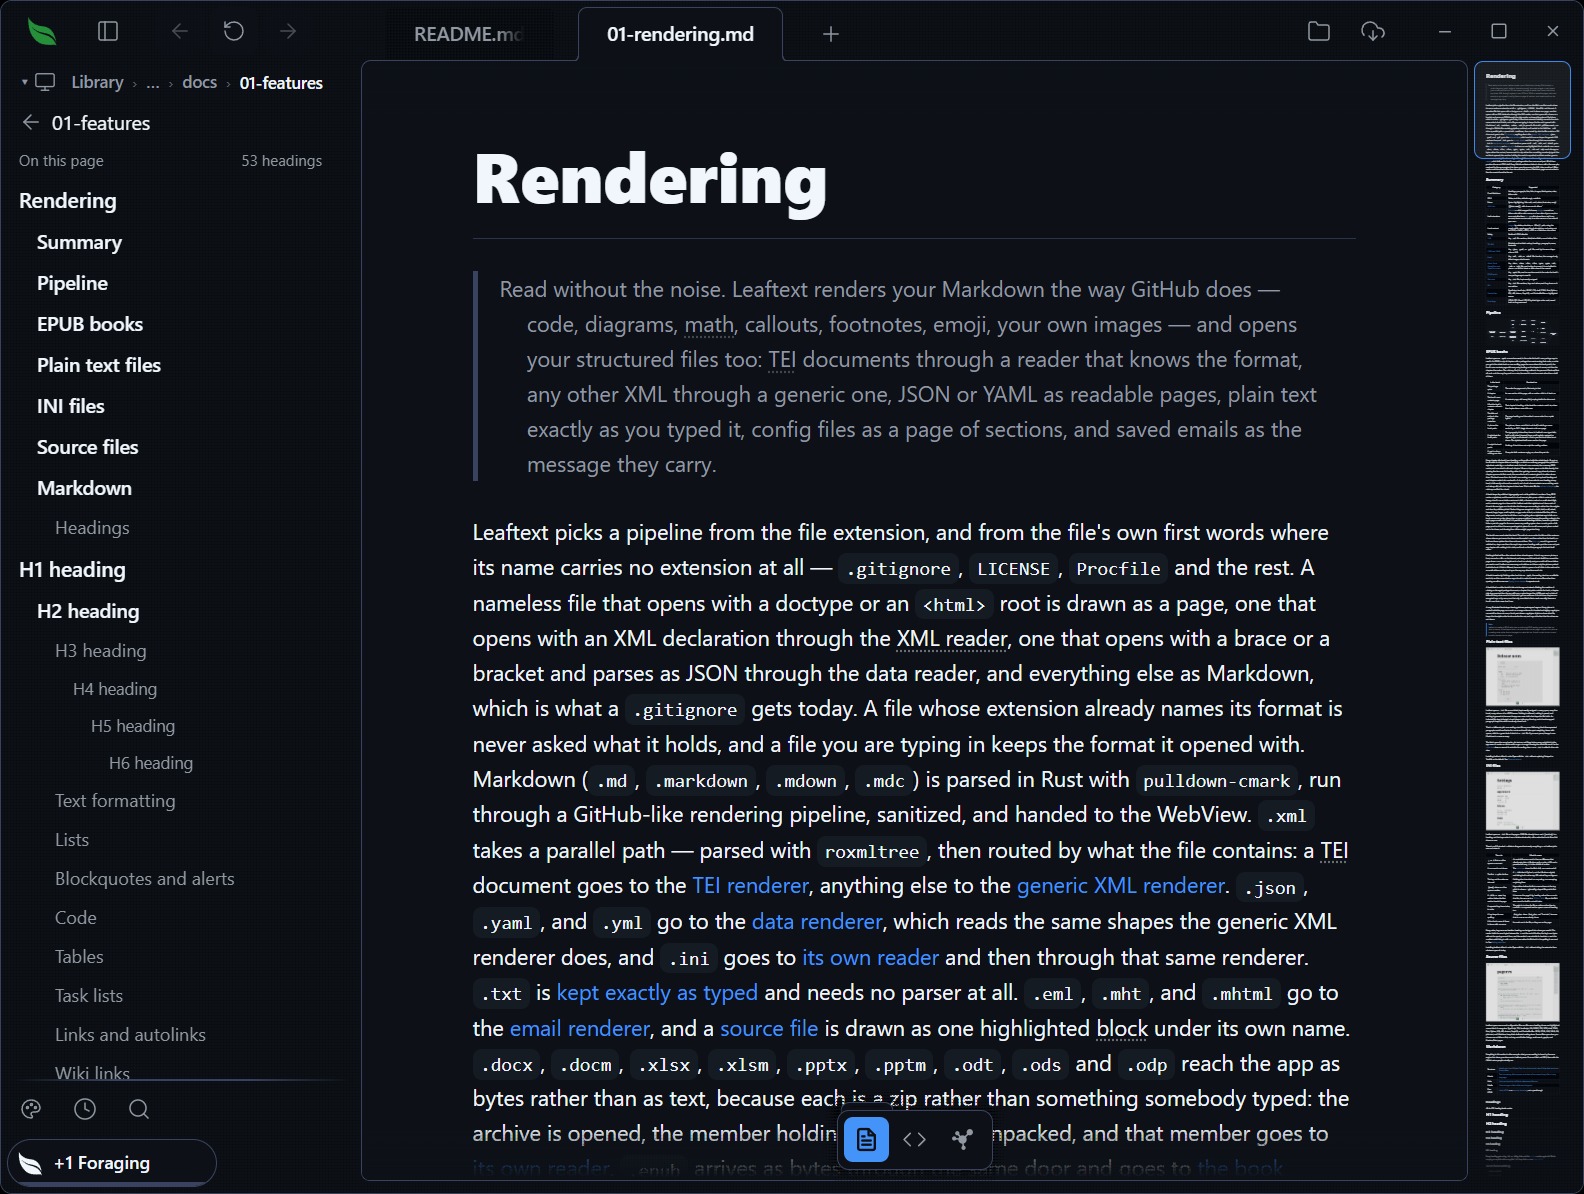Image resolution: width=1584 pixels, height=1194 pixels.
Task: Open the theme palette icon
Action: pos(31,1108)
